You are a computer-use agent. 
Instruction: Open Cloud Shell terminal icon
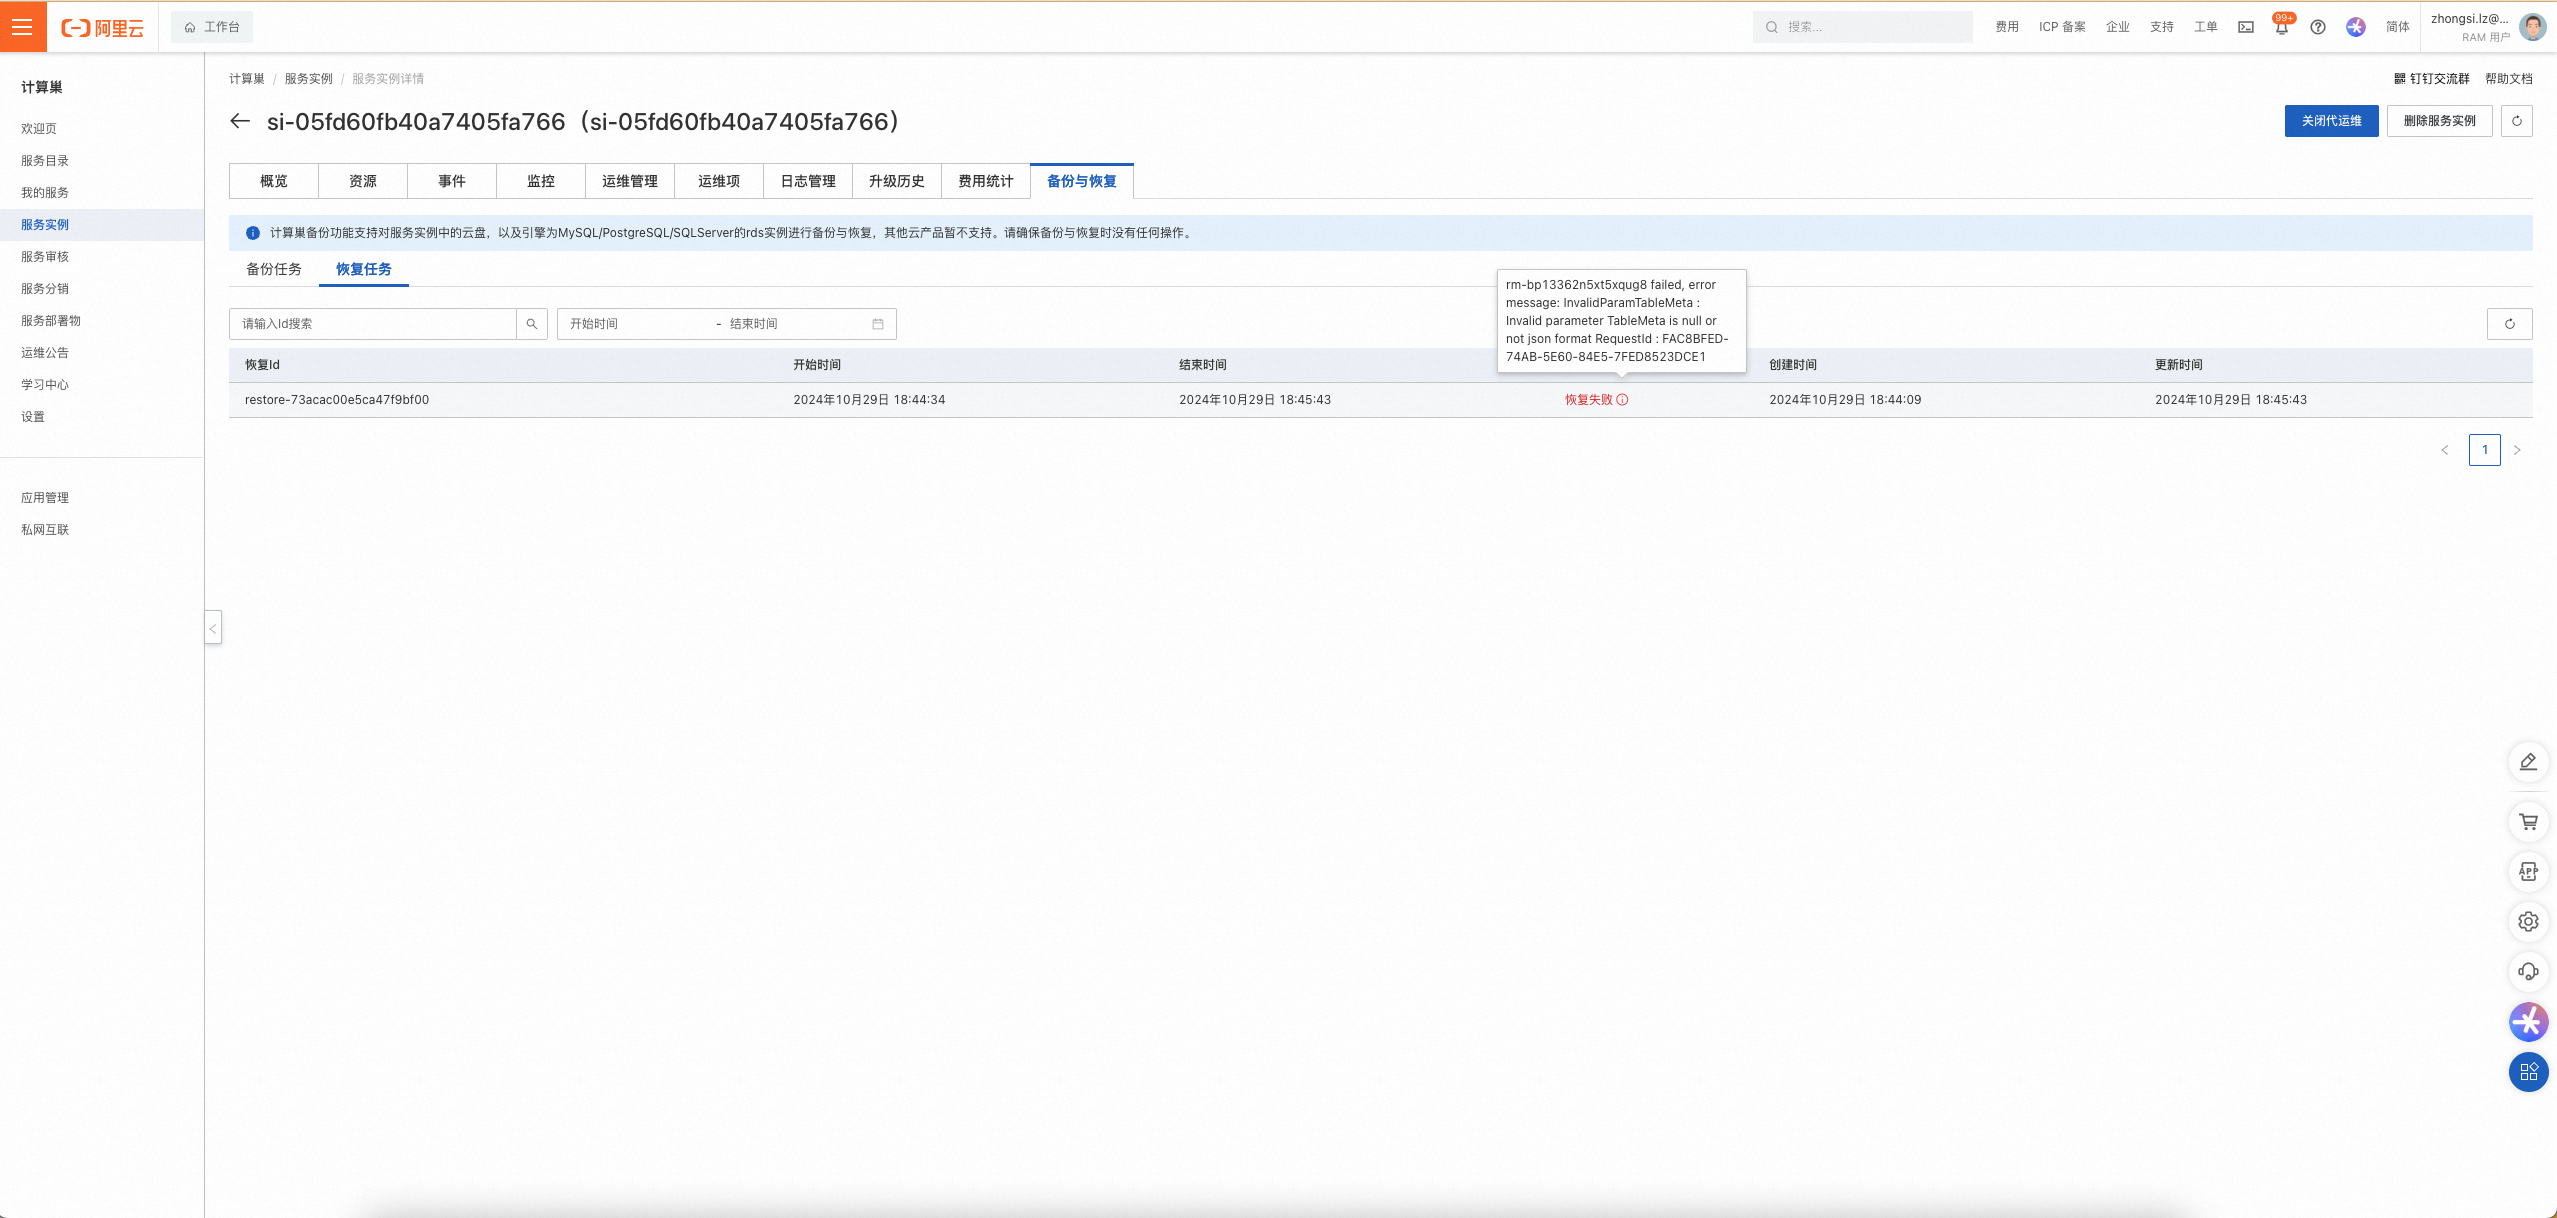pos(2246,27)
